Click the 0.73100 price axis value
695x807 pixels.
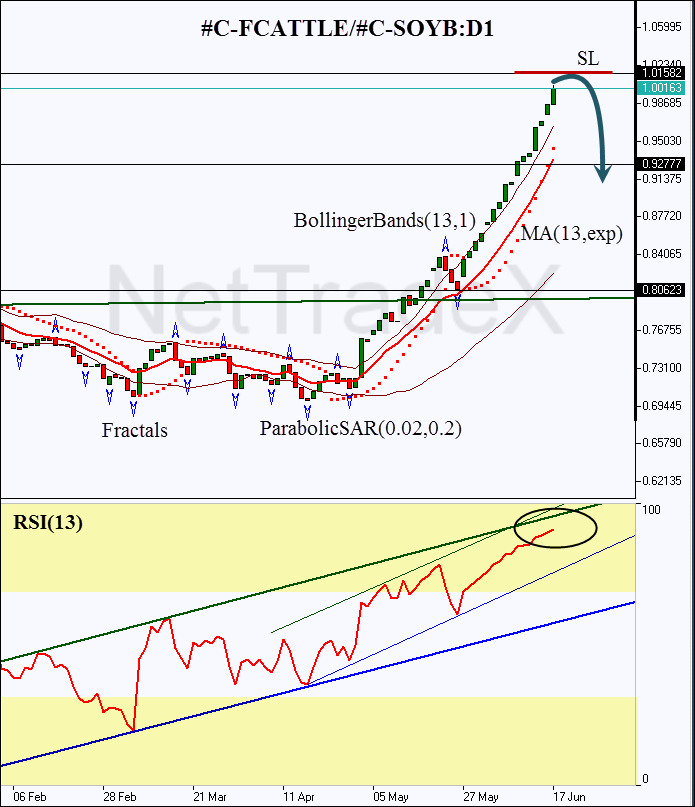click(x=662, y=367)
